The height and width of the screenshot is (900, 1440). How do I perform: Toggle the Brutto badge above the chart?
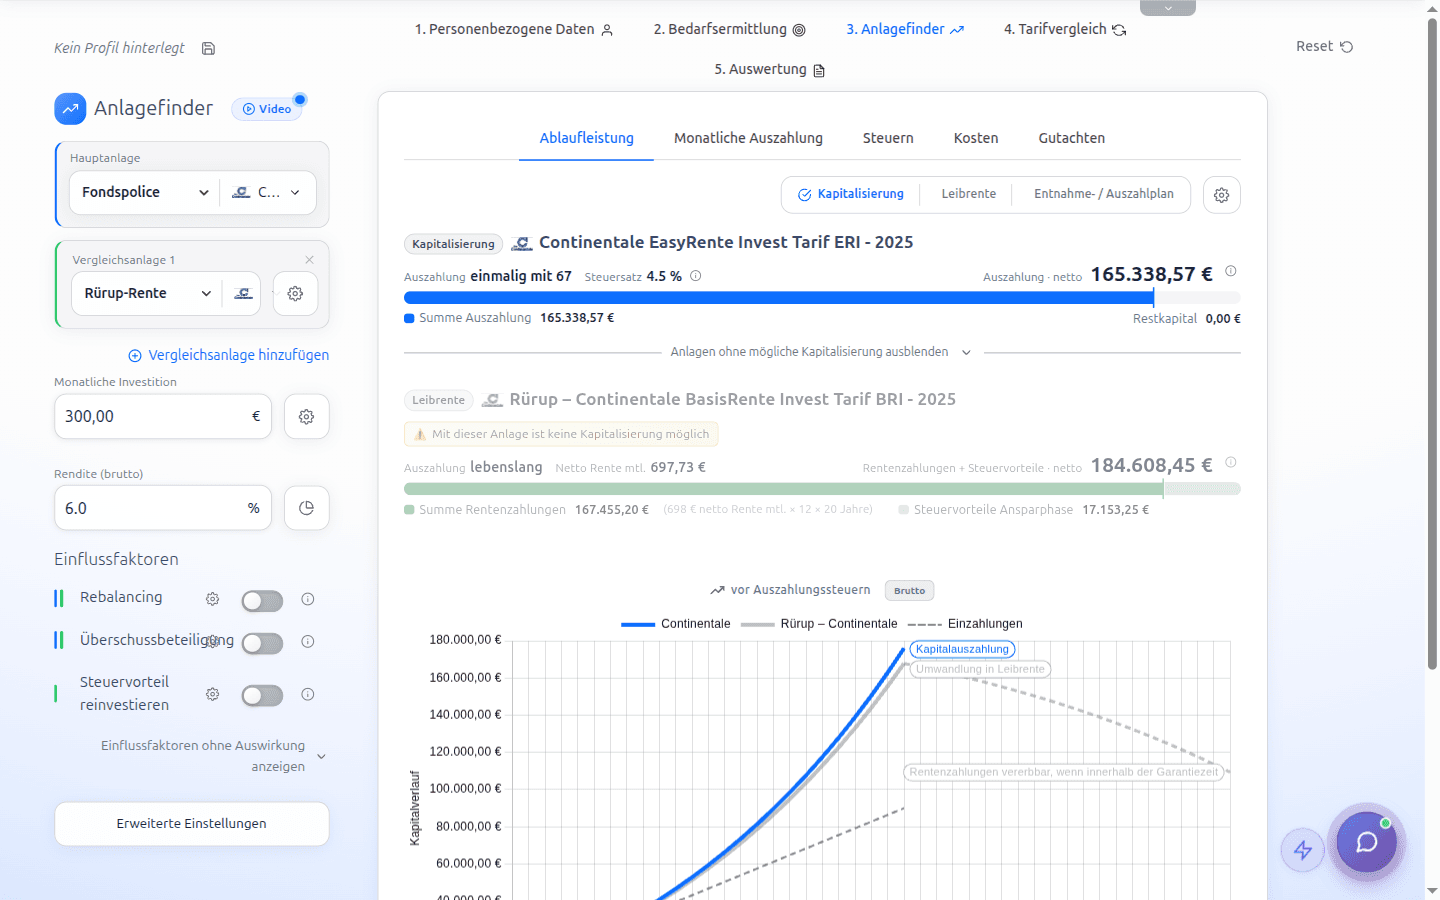coord(909,591)
